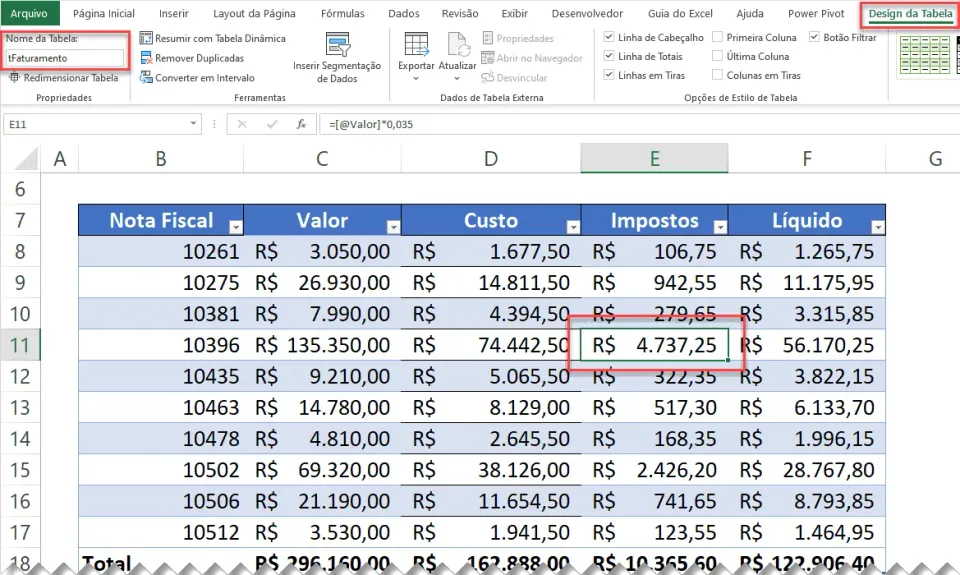960x575 pixels.
Task: Click the Converter em Intervalo icon
Action: (146, 78)
